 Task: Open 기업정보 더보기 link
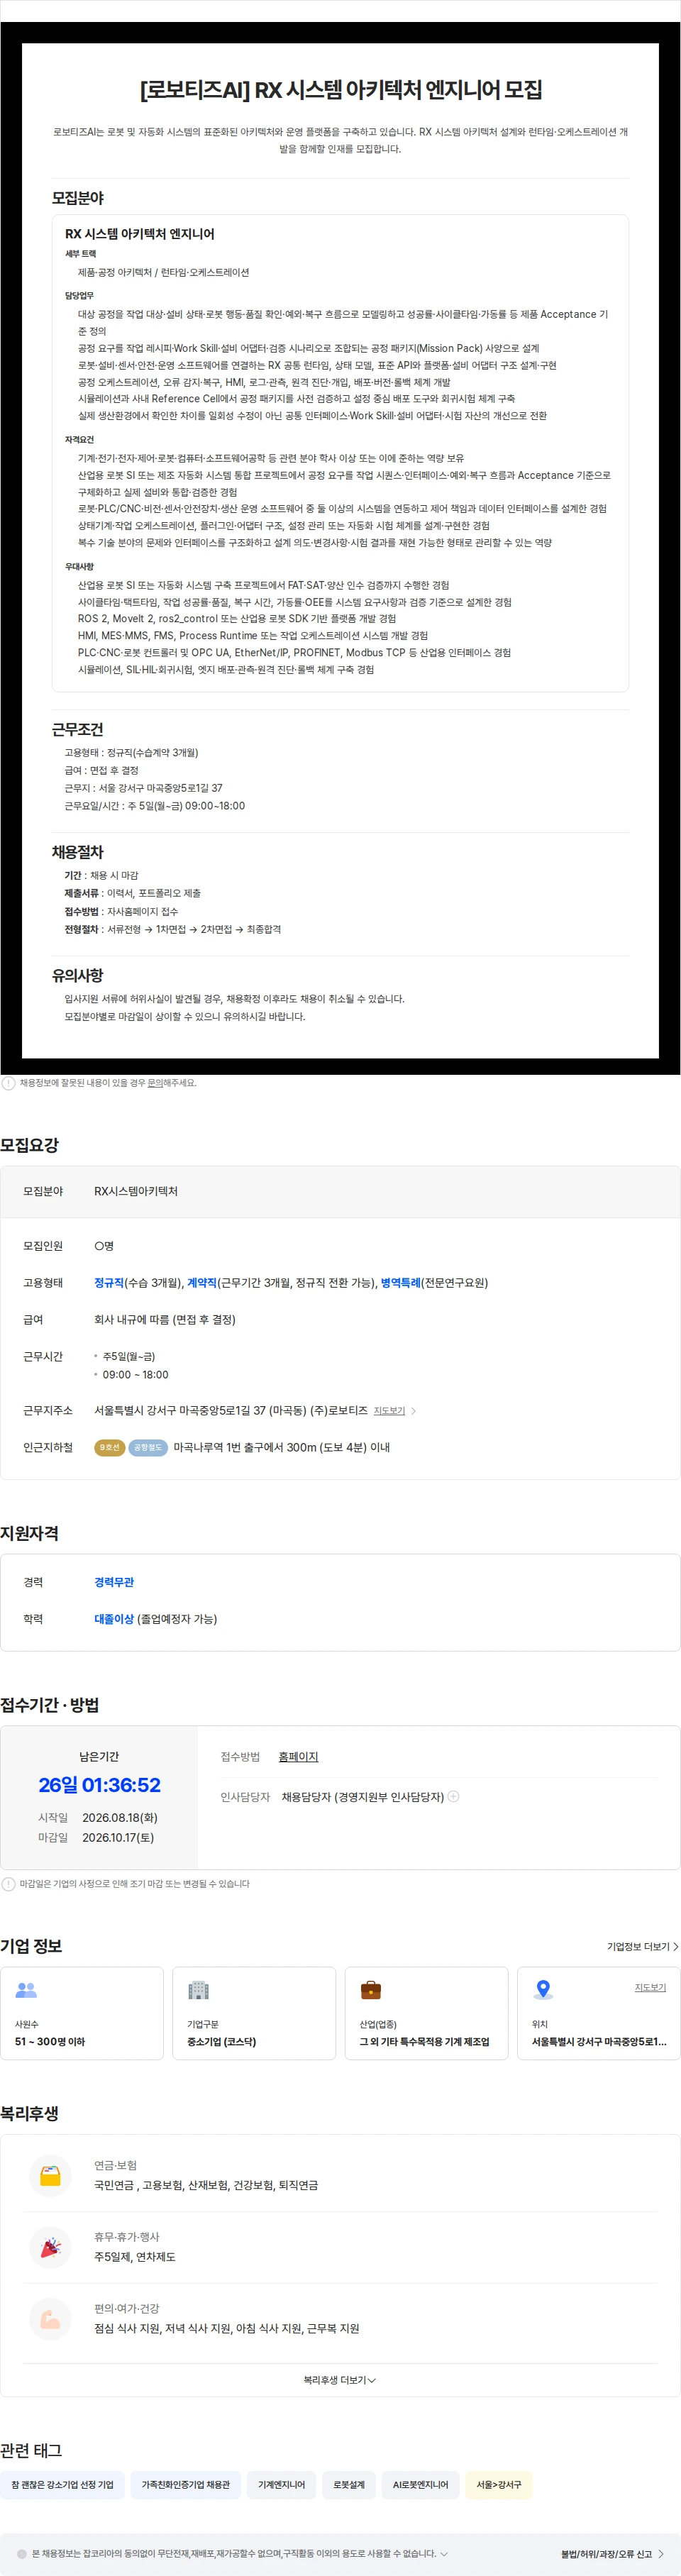point(643,1947)
